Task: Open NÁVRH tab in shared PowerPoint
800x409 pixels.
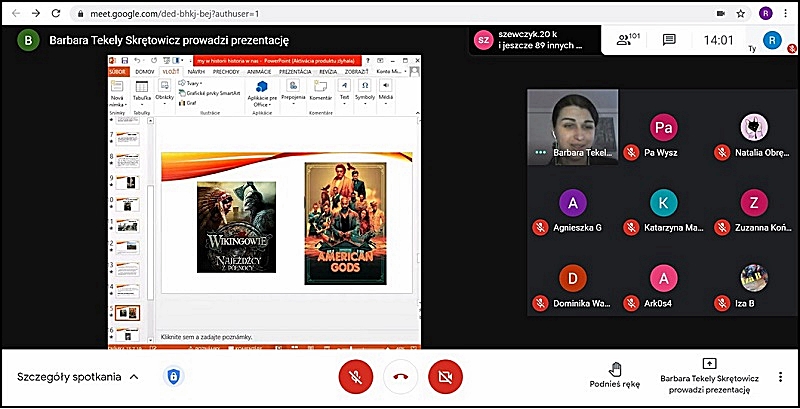Action: (196, 72)
